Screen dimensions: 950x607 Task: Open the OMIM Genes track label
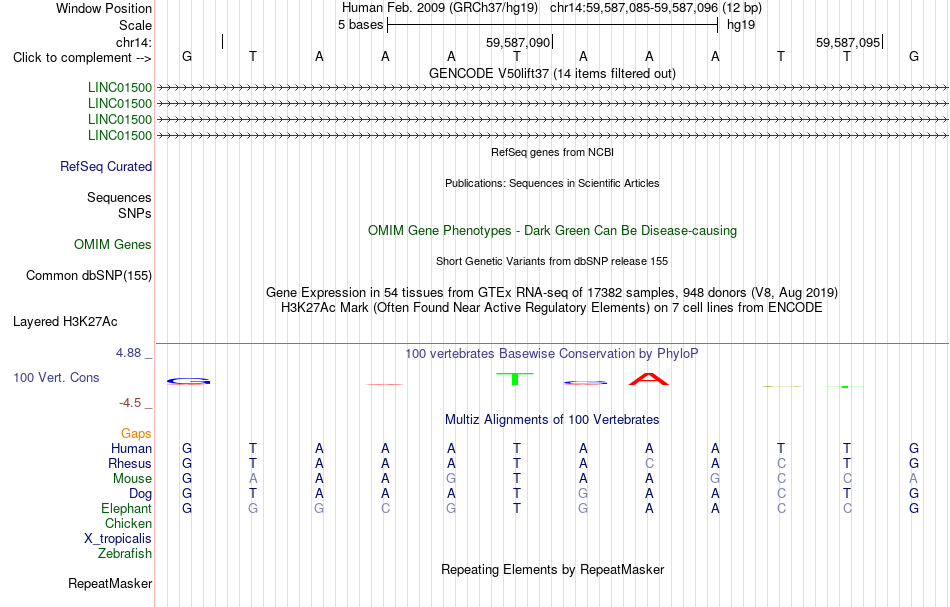click(x=113, y=245)
